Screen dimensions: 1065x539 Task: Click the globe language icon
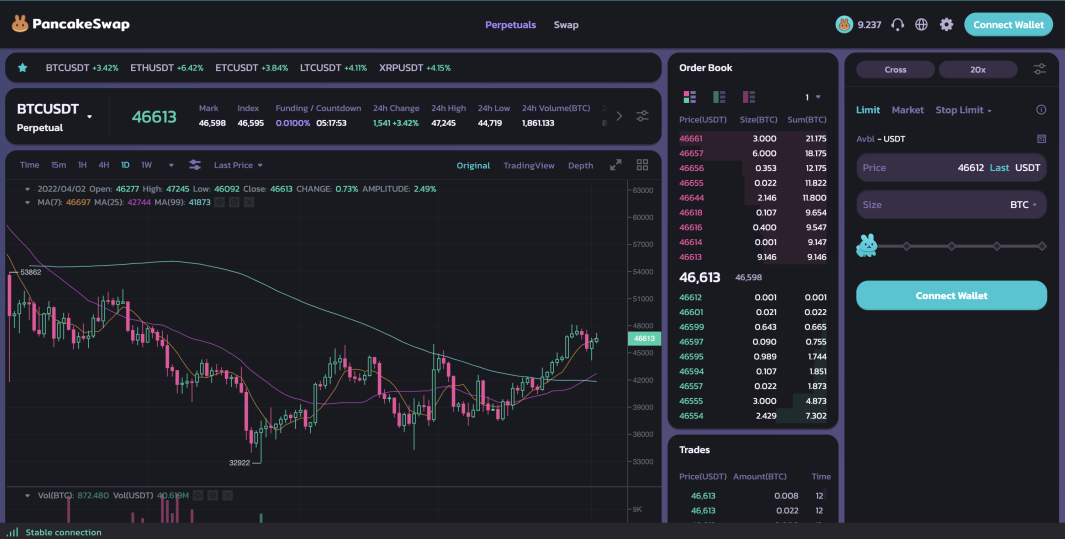tap(921, 24)
